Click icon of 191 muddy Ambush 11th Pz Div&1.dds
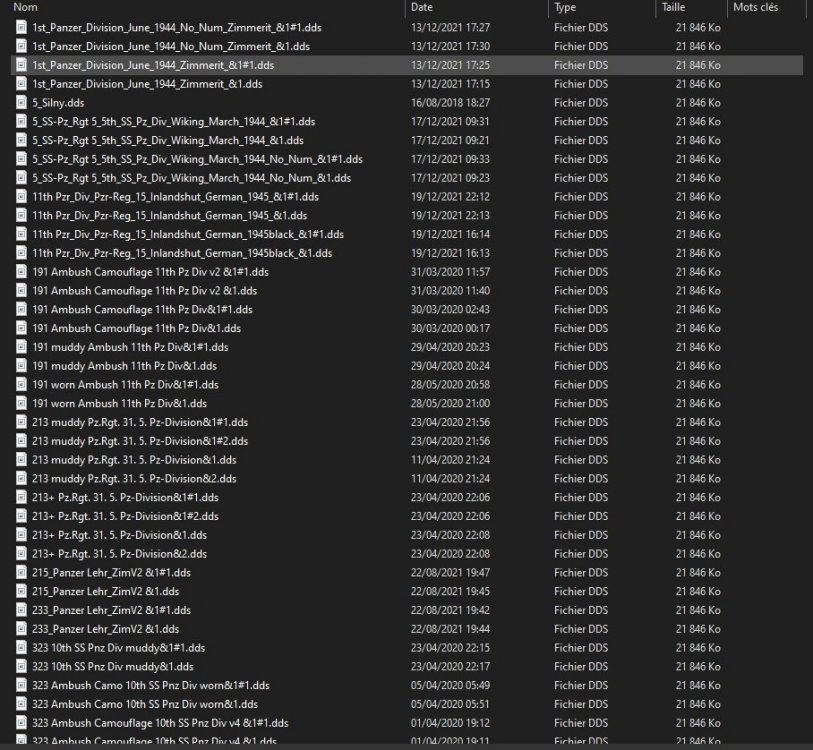813x750 pixels. 21,366
